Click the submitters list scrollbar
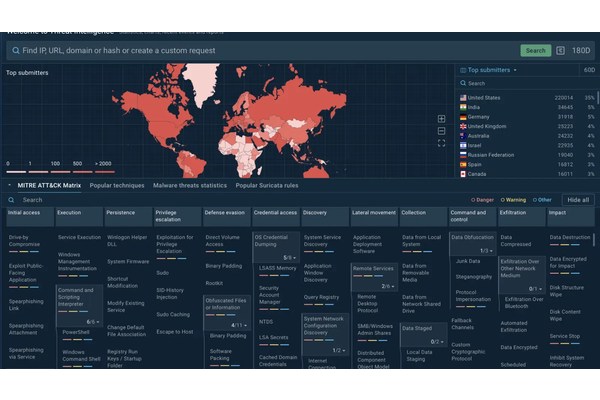Viewport: 600px width, 400px height. click(598, 98)
